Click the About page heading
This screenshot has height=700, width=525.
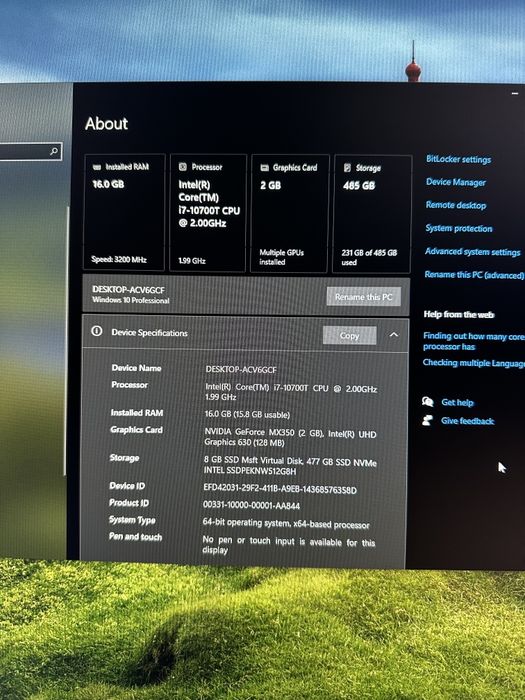[106, 124]
